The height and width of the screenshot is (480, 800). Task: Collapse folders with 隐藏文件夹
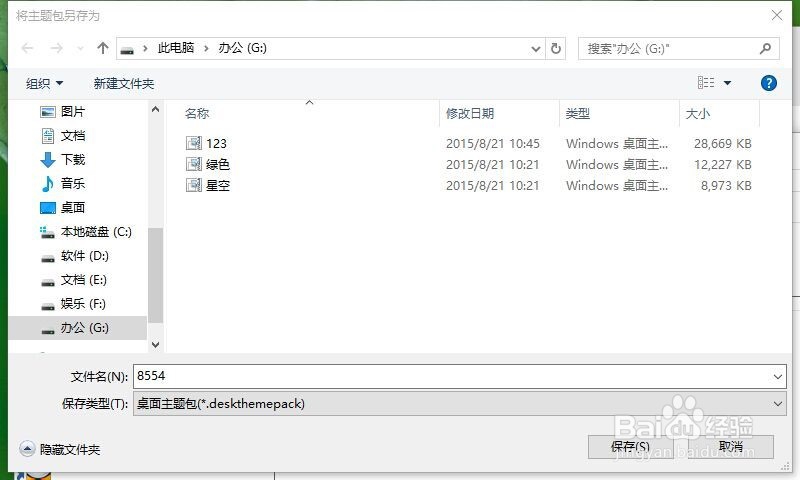pos(60,449)
